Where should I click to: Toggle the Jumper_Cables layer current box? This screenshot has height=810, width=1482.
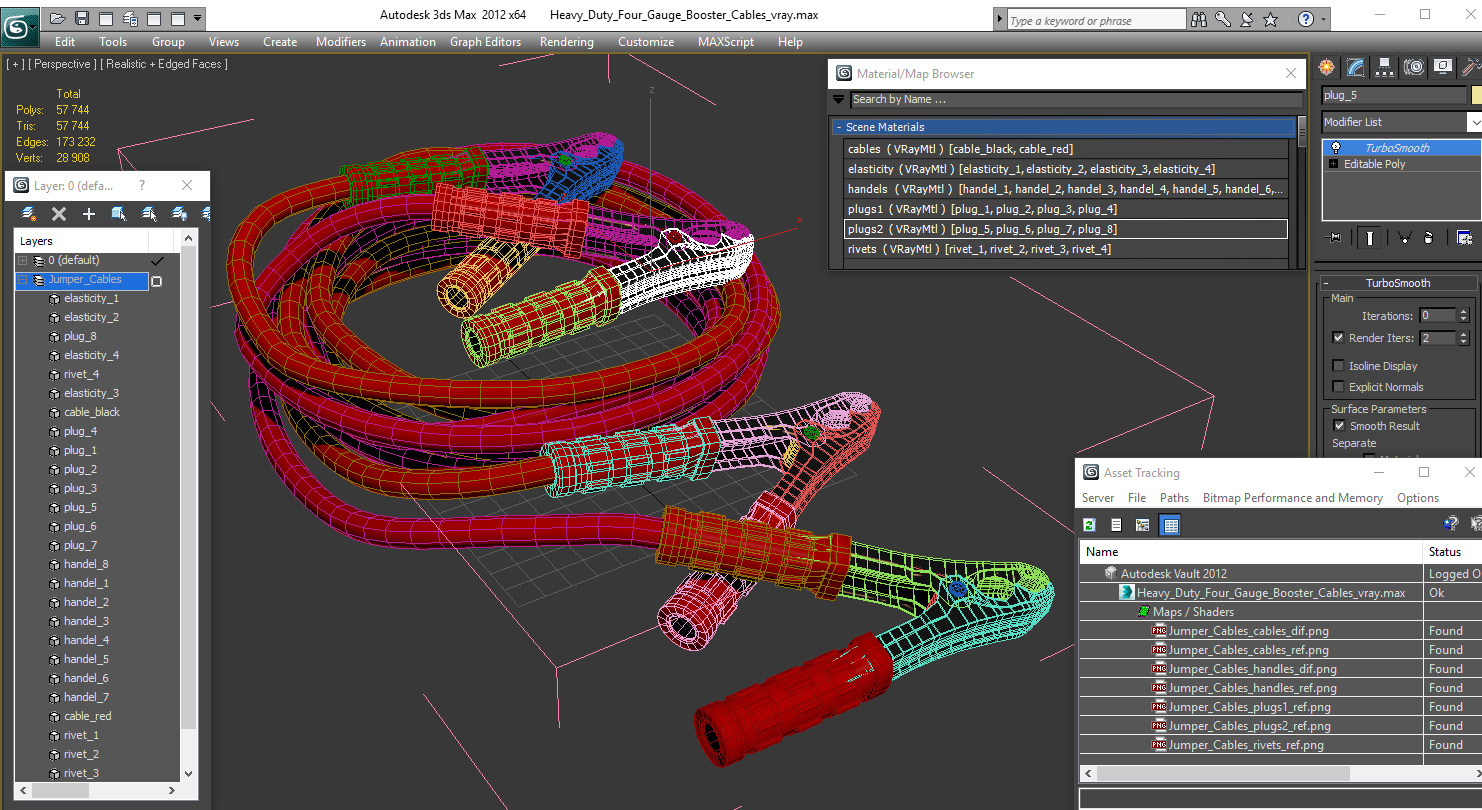click(x=156, y=281)
